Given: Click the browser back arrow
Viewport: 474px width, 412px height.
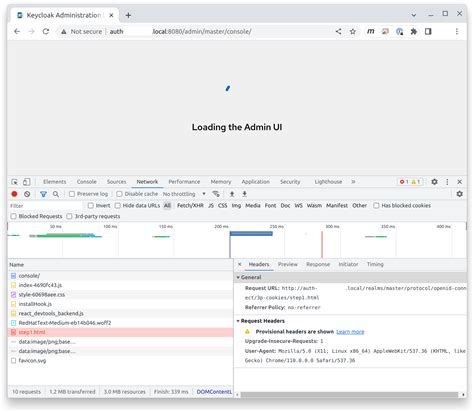Looking at the screenshot, I should (17, 31).
